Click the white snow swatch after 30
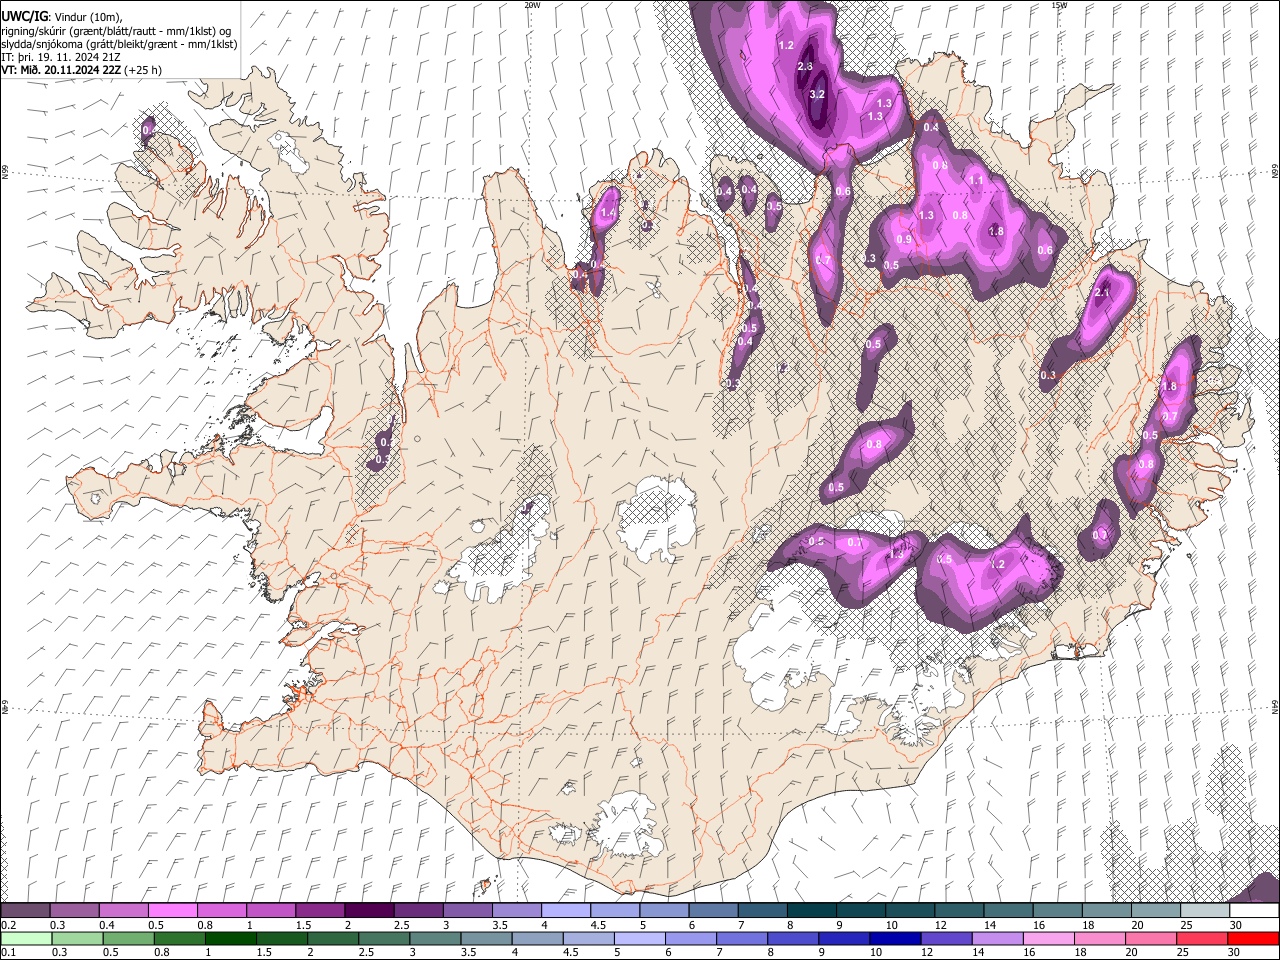This screenshot has height=960, width=1280. [x=1254, y=910]
